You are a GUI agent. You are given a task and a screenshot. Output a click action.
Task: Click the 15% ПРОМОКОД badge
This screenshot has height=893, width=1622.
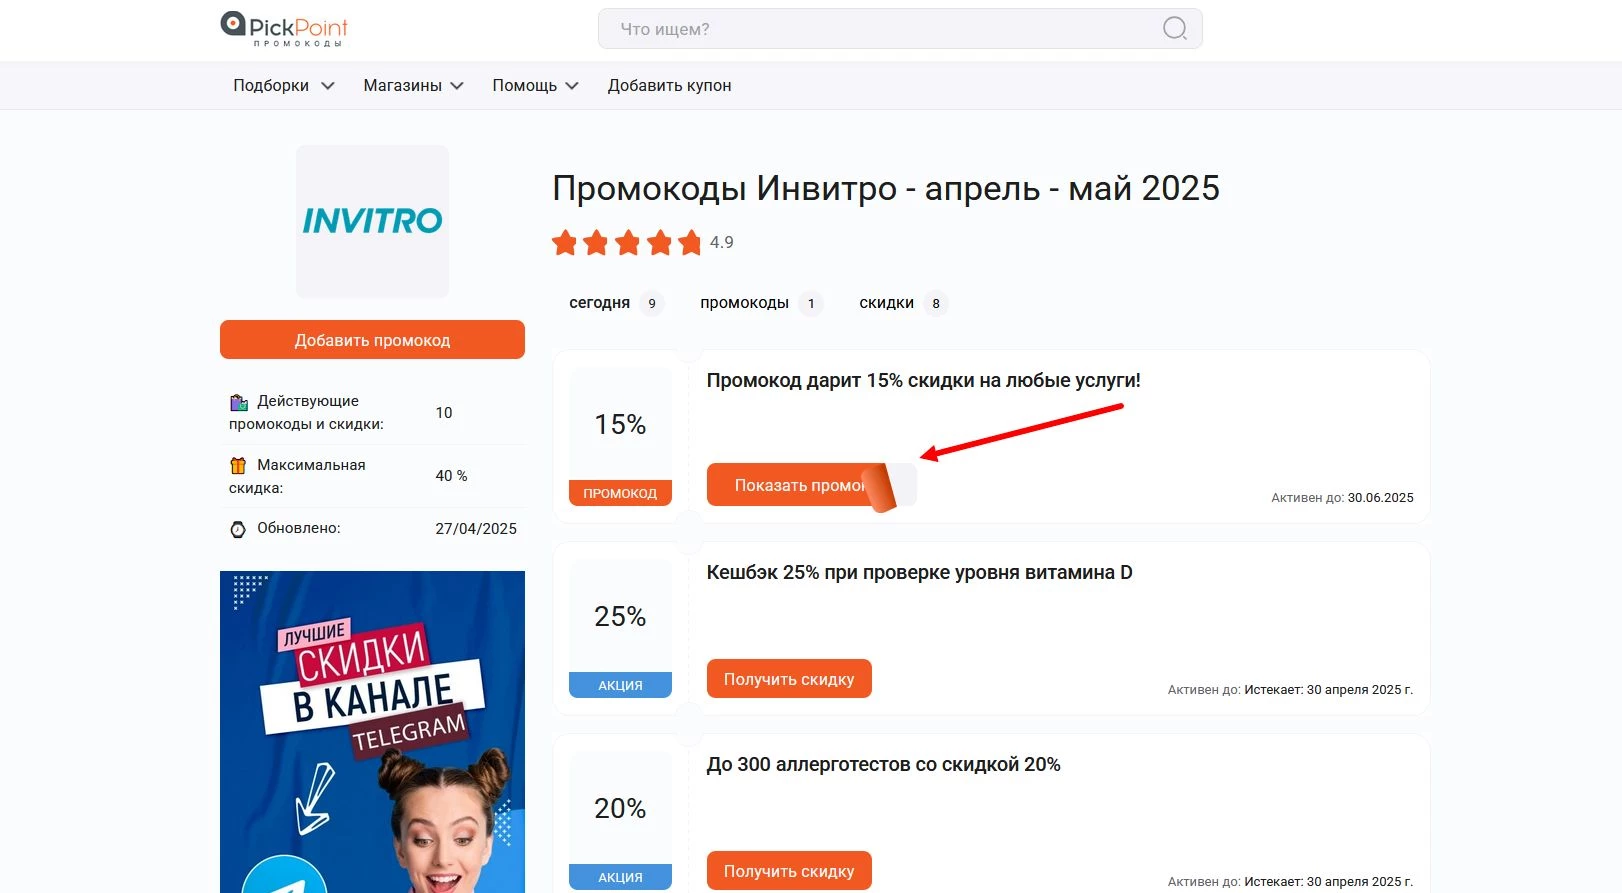[620, 436]
